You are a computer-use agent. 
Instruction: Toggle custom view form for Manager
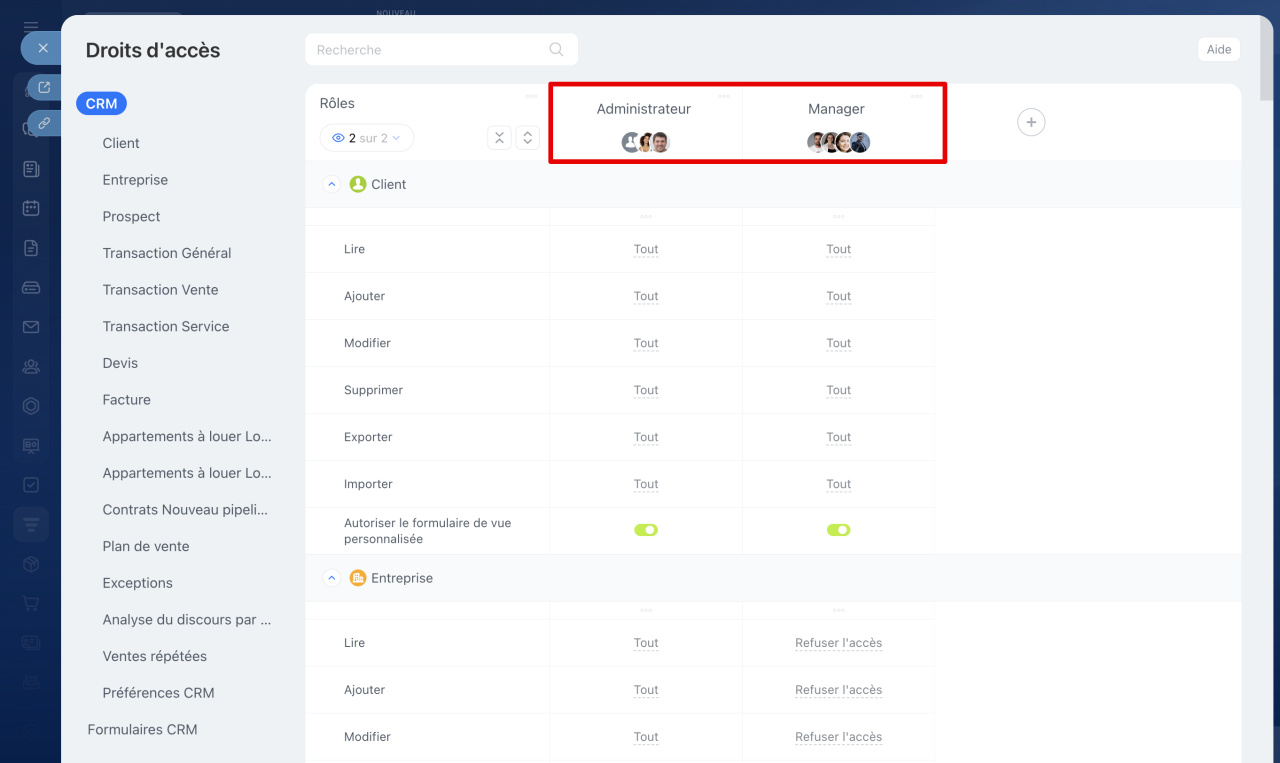[x=838, y=530]
